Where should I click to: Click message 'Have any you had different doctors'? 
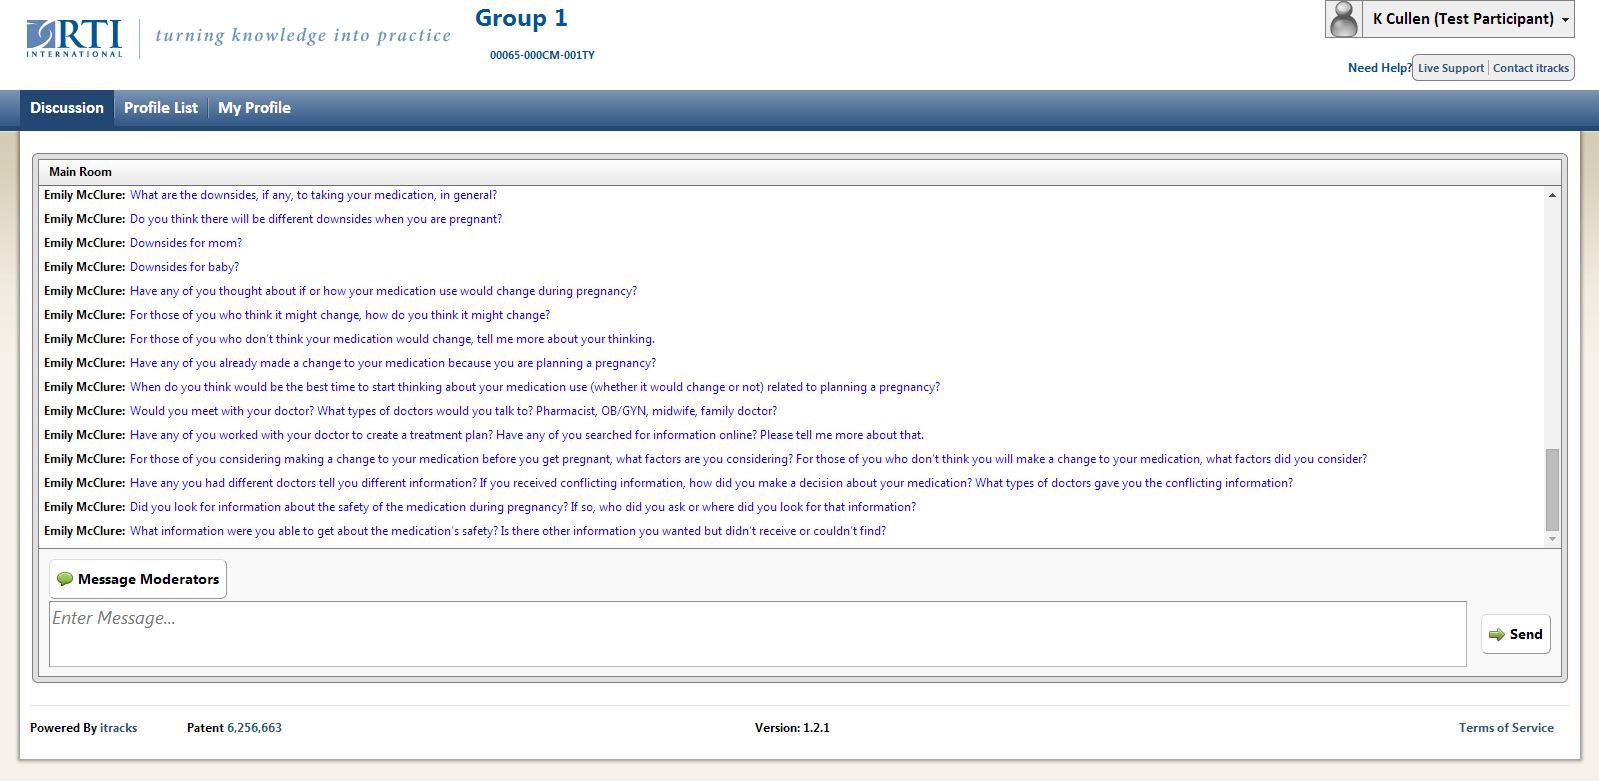(x=711, y=483)
